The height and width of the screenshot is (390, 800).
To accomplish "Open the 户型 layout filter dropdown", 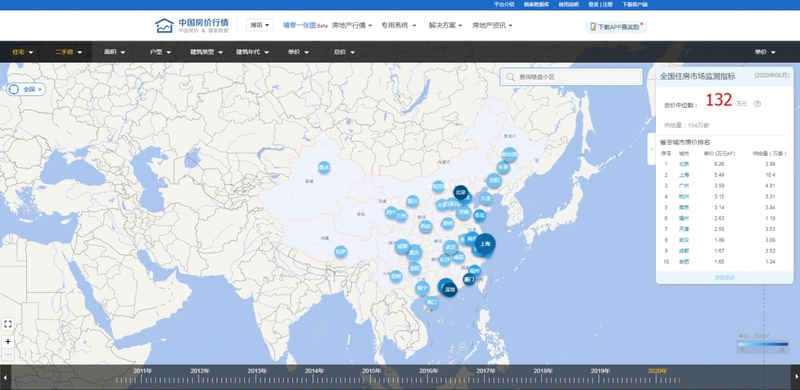I will pyautogui.click(x=160, y=52).
